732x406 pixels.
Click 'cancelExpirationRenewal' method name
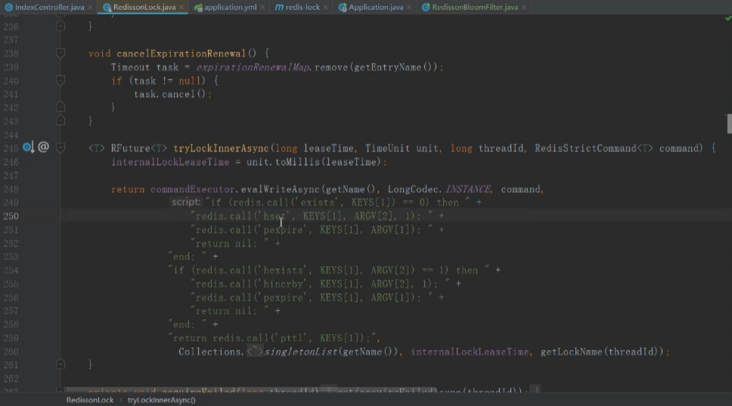181,54
